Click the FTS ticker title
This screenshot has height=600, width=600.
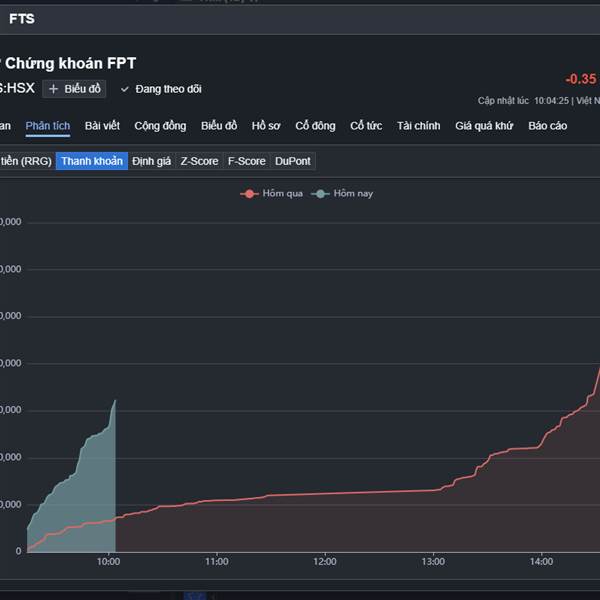coord(21,18)
